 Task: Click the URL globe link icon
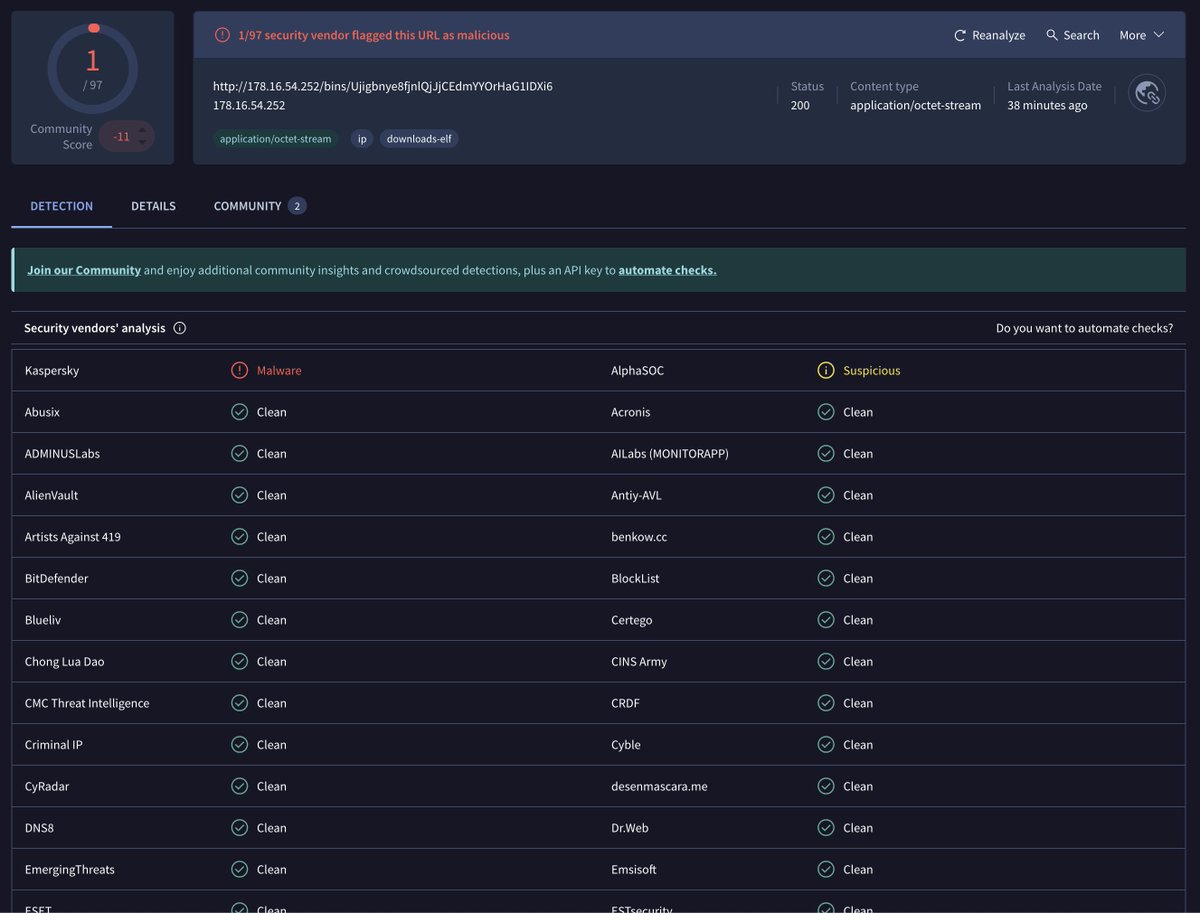1147,93
